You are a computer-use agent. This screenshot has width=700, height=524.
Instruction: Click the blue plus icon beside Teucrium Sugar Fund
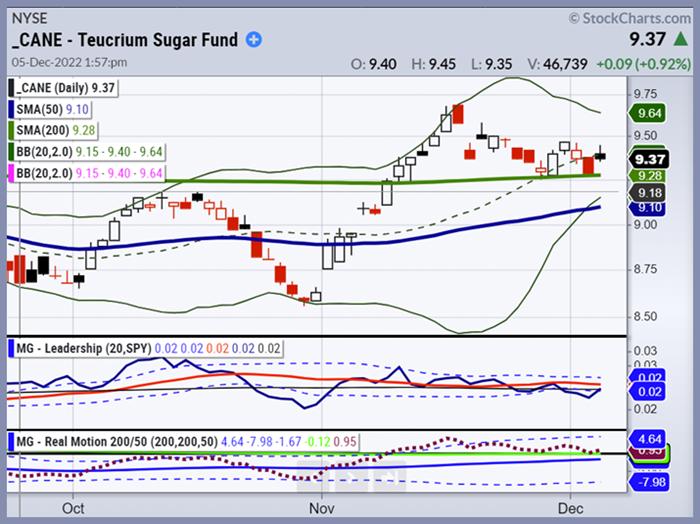254,40
